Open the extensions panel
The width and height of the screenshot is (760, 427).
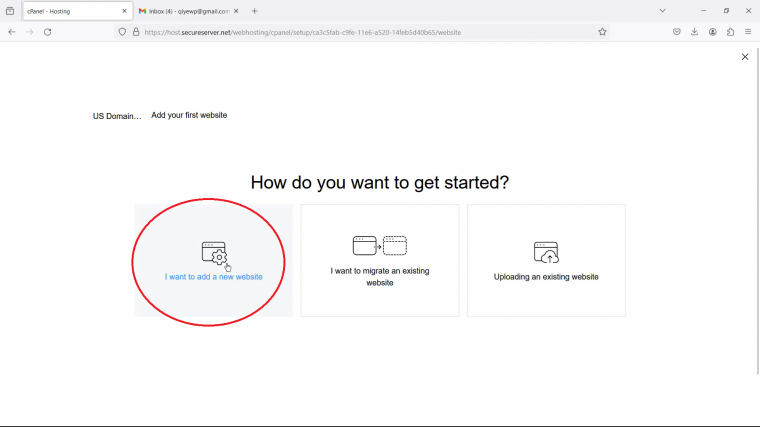[730, 32]
